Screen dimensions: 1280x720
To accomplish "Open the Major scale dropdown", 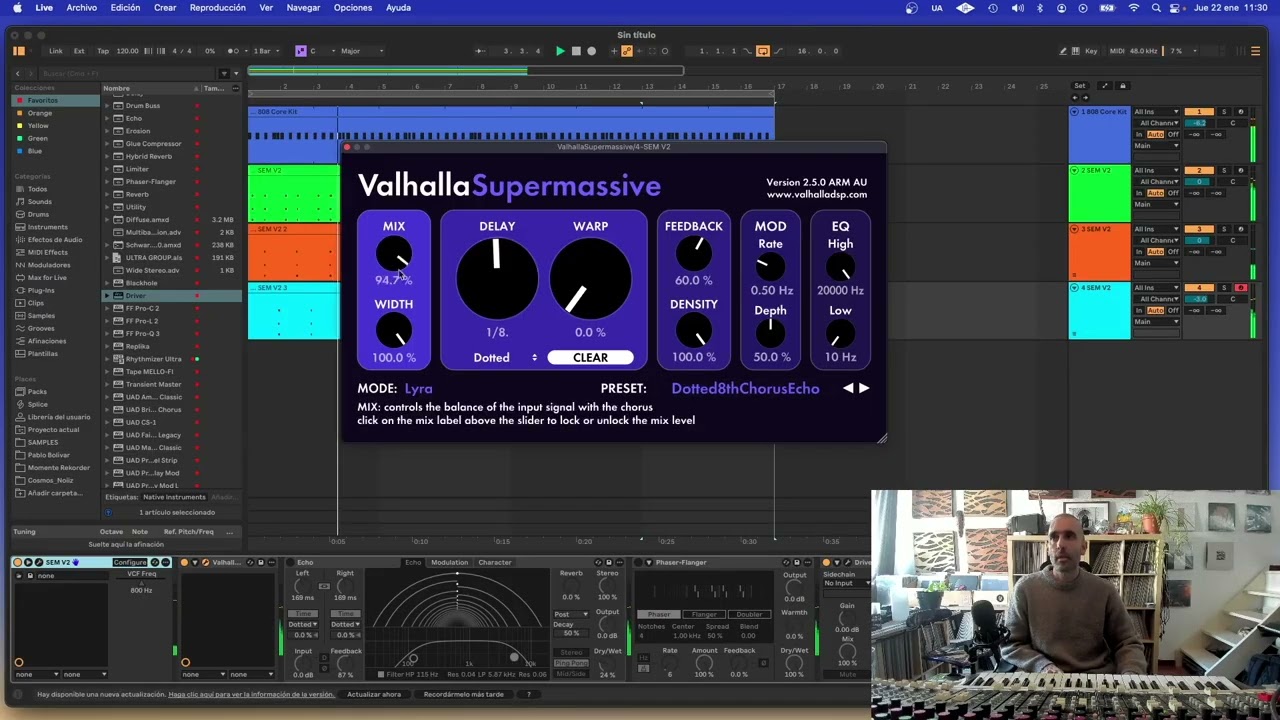I will tap(361, 51).
